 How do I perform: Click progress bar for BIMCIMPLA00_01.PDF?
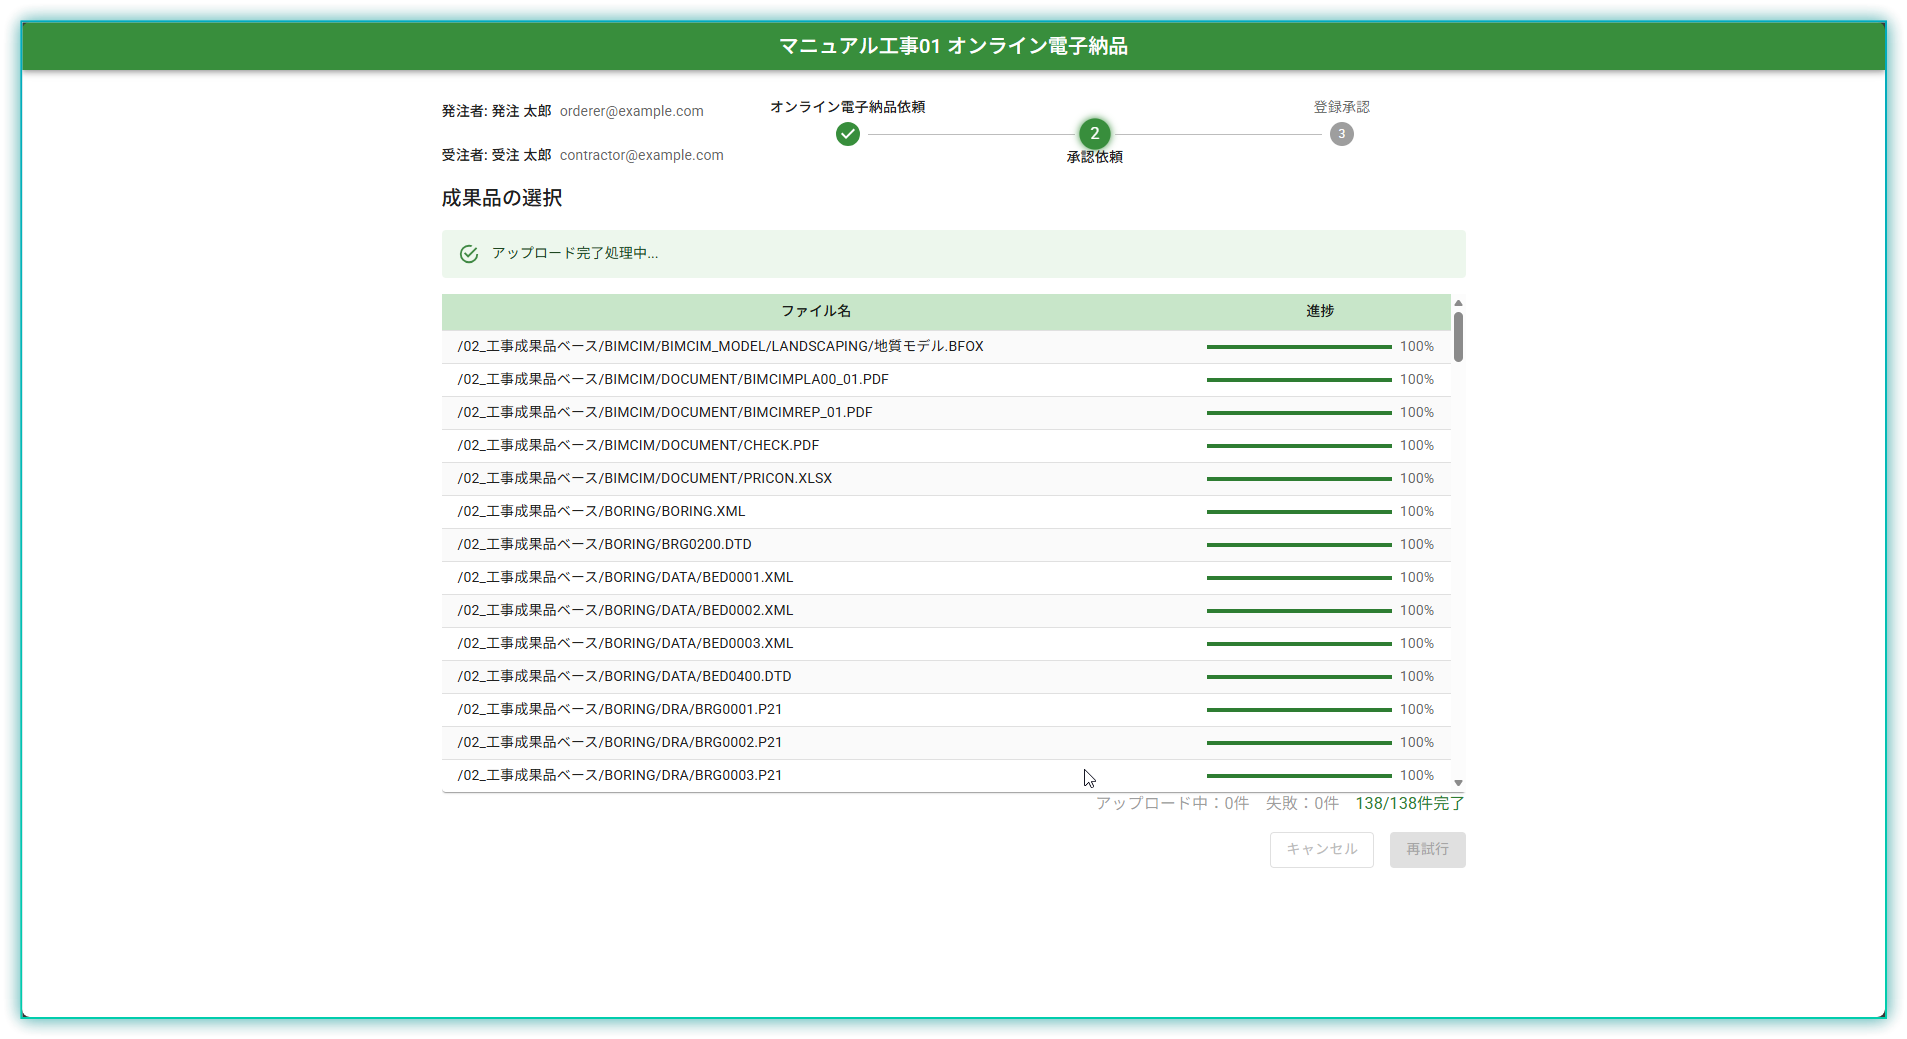(1298, 380)
